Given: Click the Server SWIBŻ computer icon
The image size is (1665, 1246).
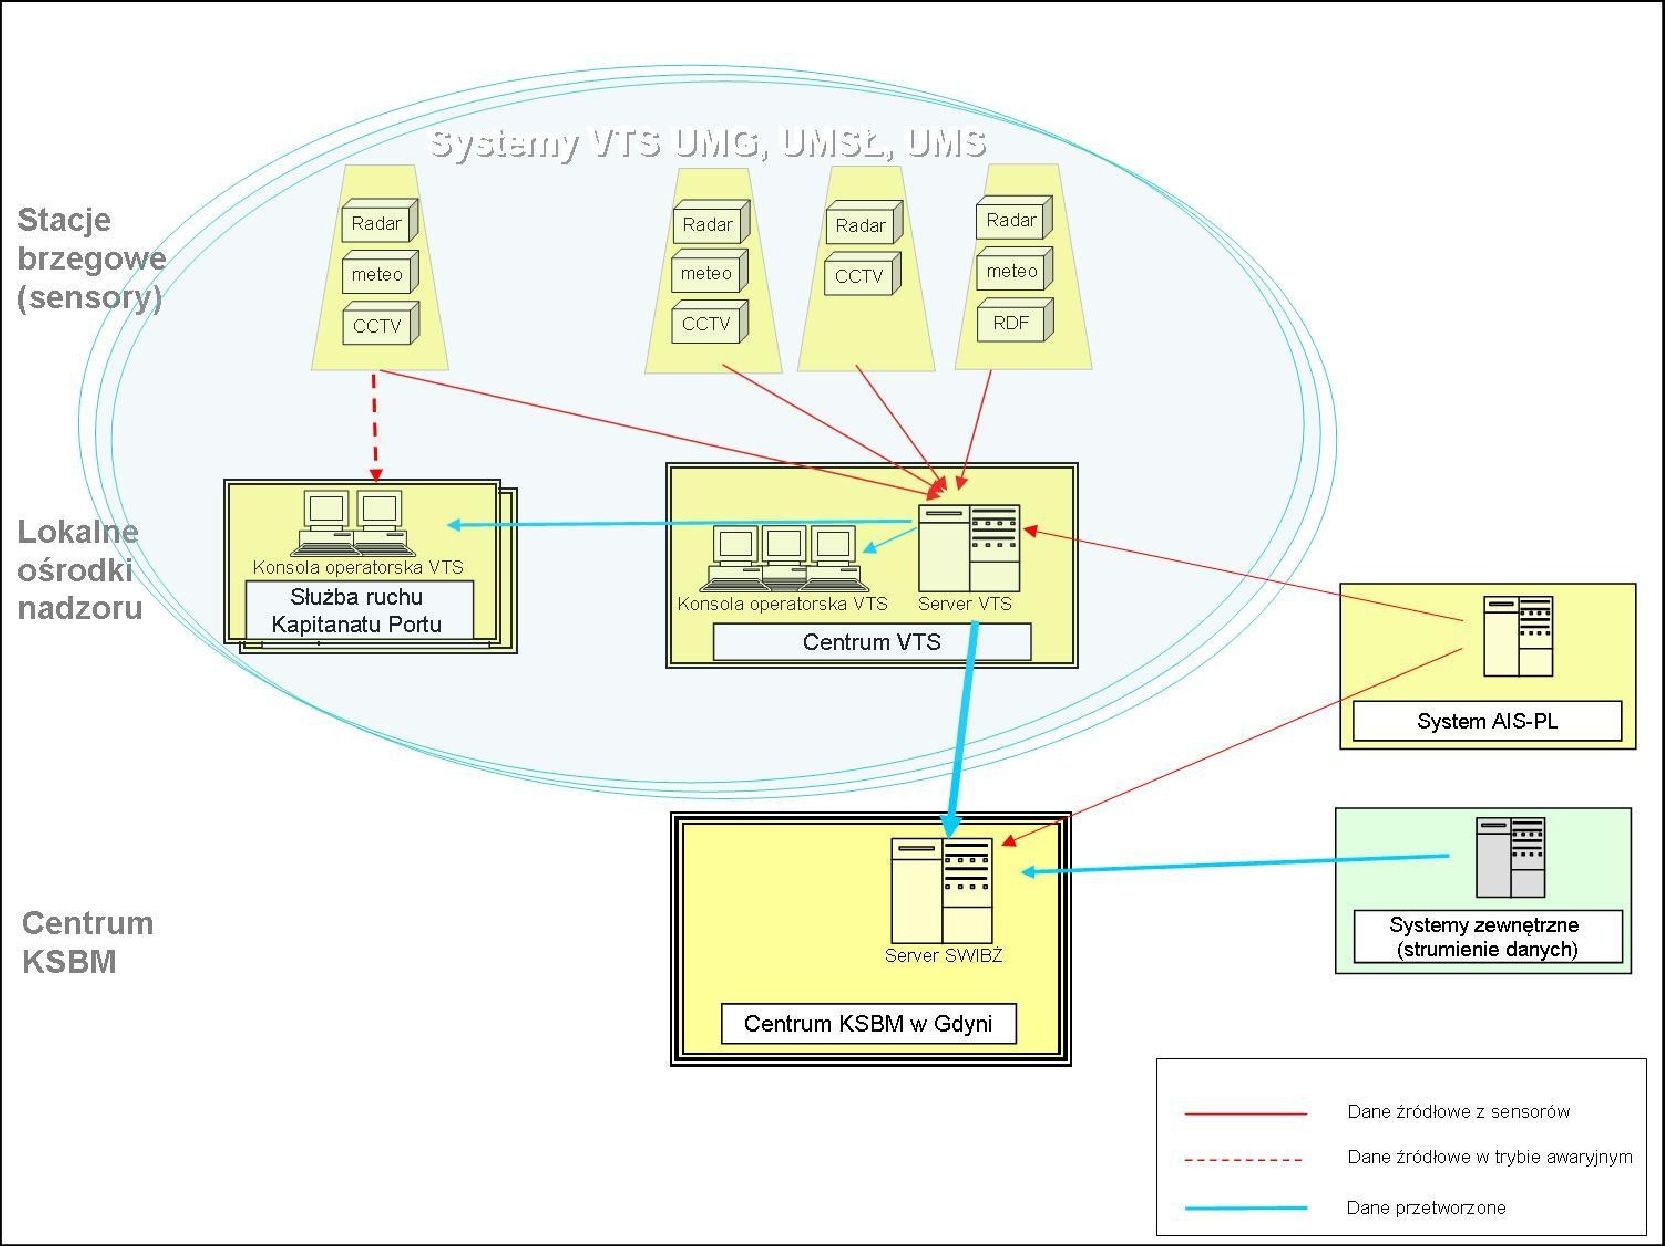Looking at the screenshot, I should (942, 890).
